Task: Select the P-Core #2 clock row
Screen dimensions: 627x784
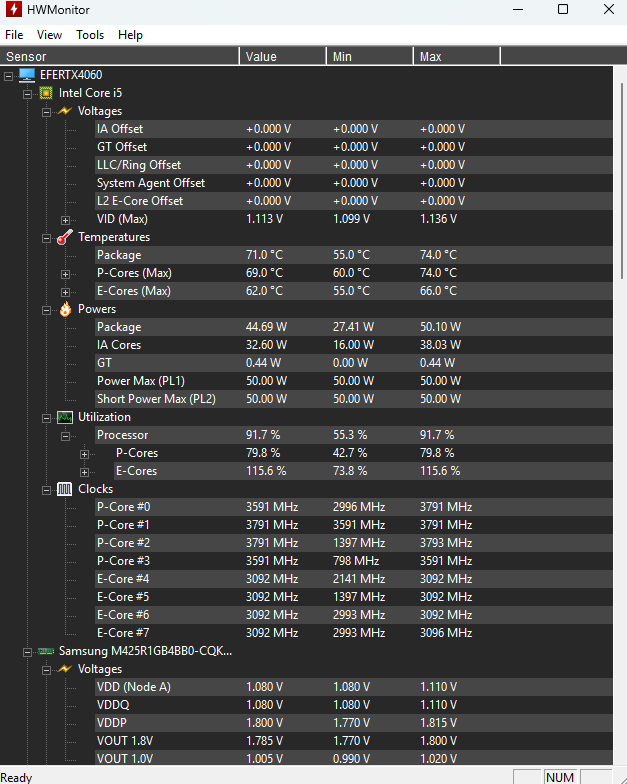Action: click(x=354, y=543)
